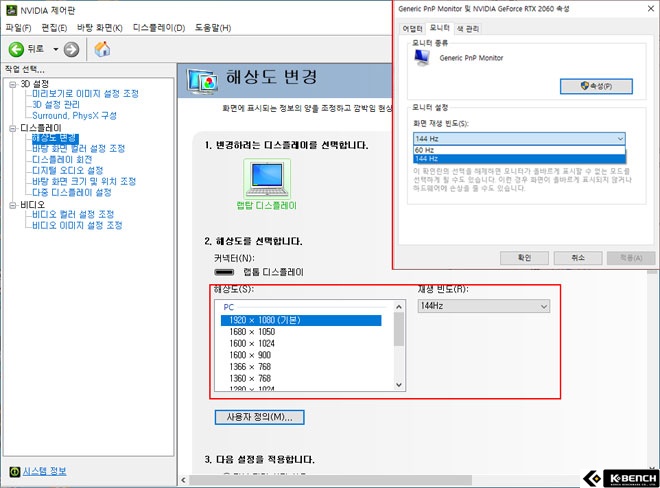Select Surround, PhysX 구성 item
The width and height of the screenshot is (660, 488).
(75, 115)
